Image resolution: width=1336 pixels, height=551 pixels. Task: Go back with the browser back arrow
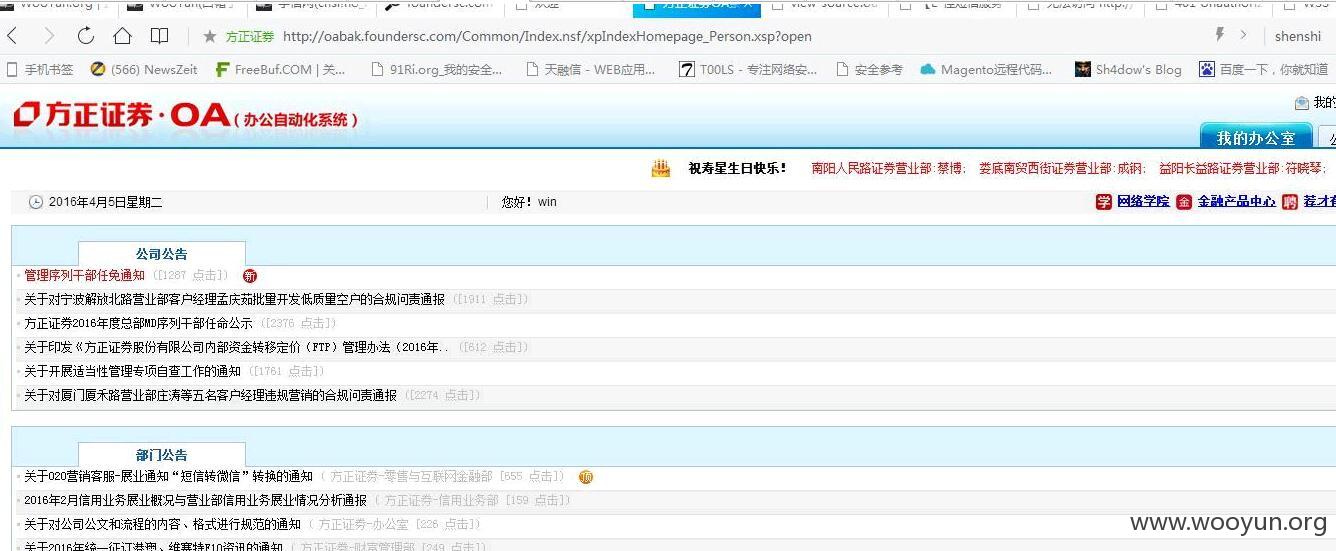click(x=13, y=36)
